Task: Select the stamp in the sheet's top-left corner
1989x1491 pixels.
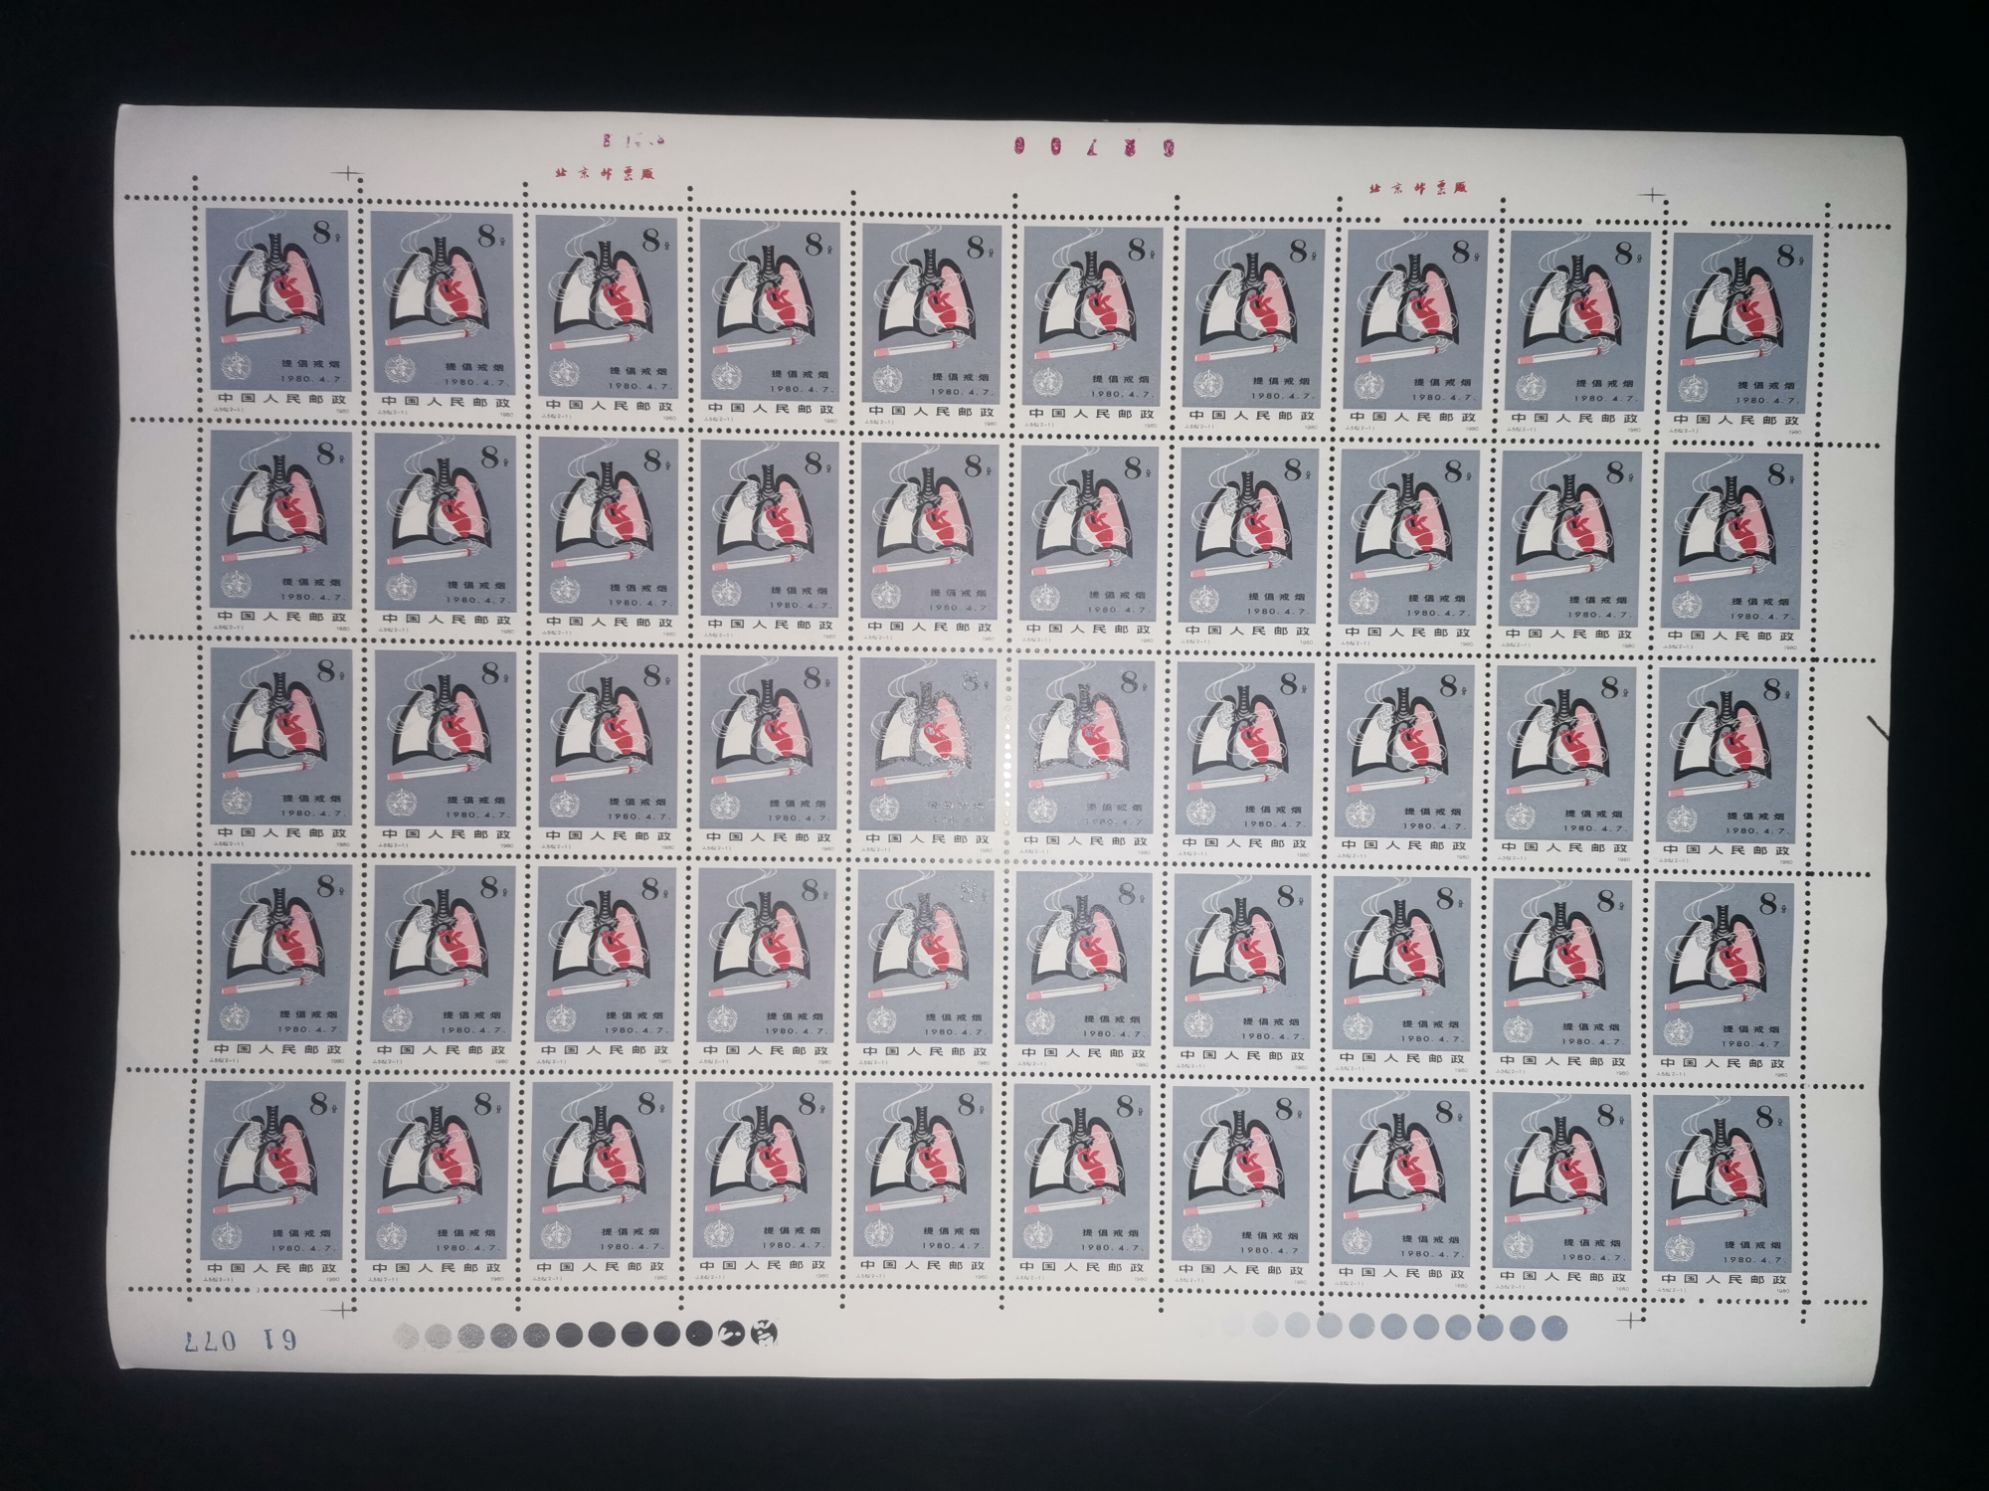Action: click(277, 310)
